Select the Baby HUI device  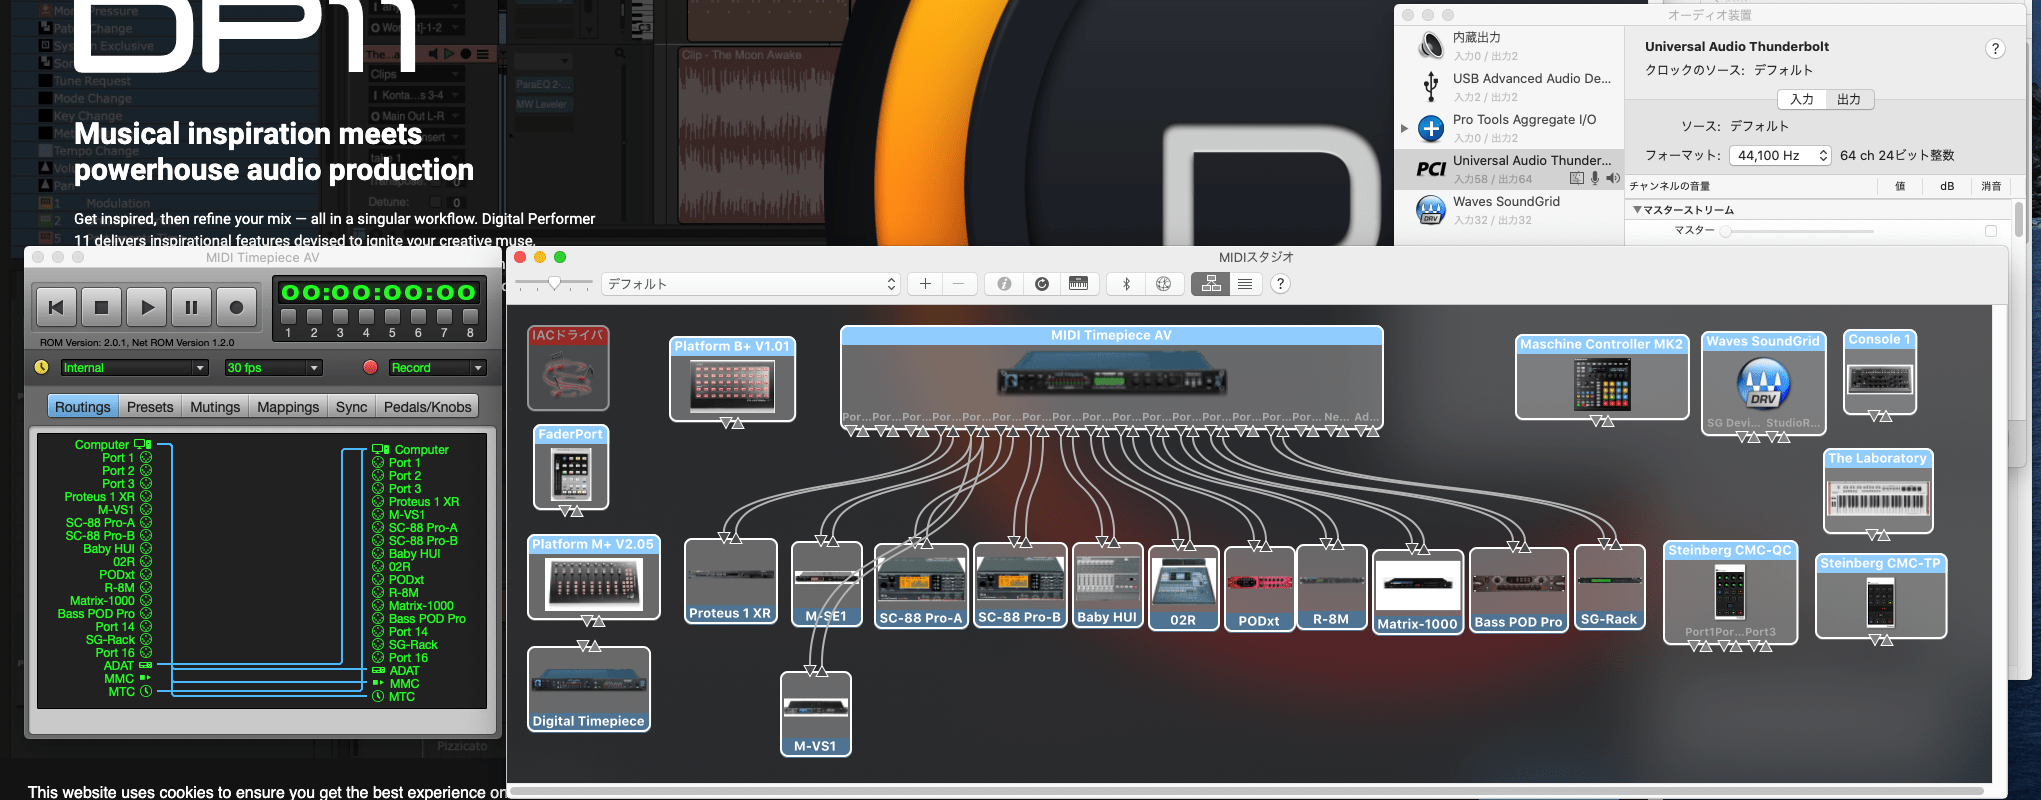point(1107,585)
